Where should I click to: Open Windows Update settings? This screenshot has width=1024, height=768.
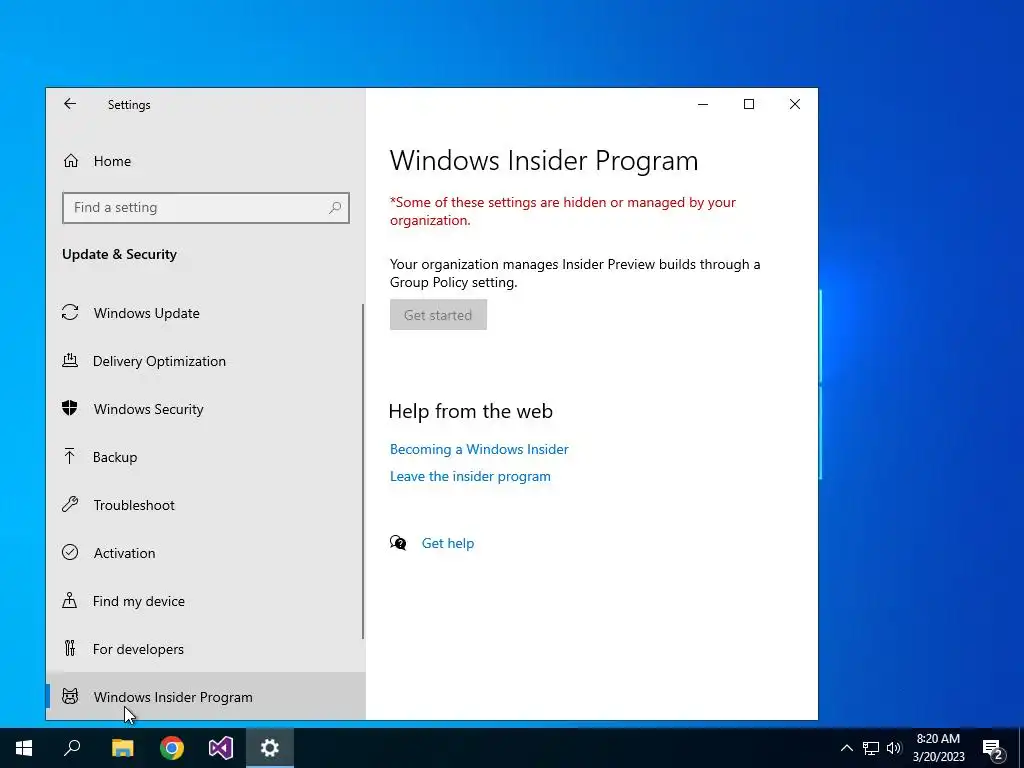[206, 313]
